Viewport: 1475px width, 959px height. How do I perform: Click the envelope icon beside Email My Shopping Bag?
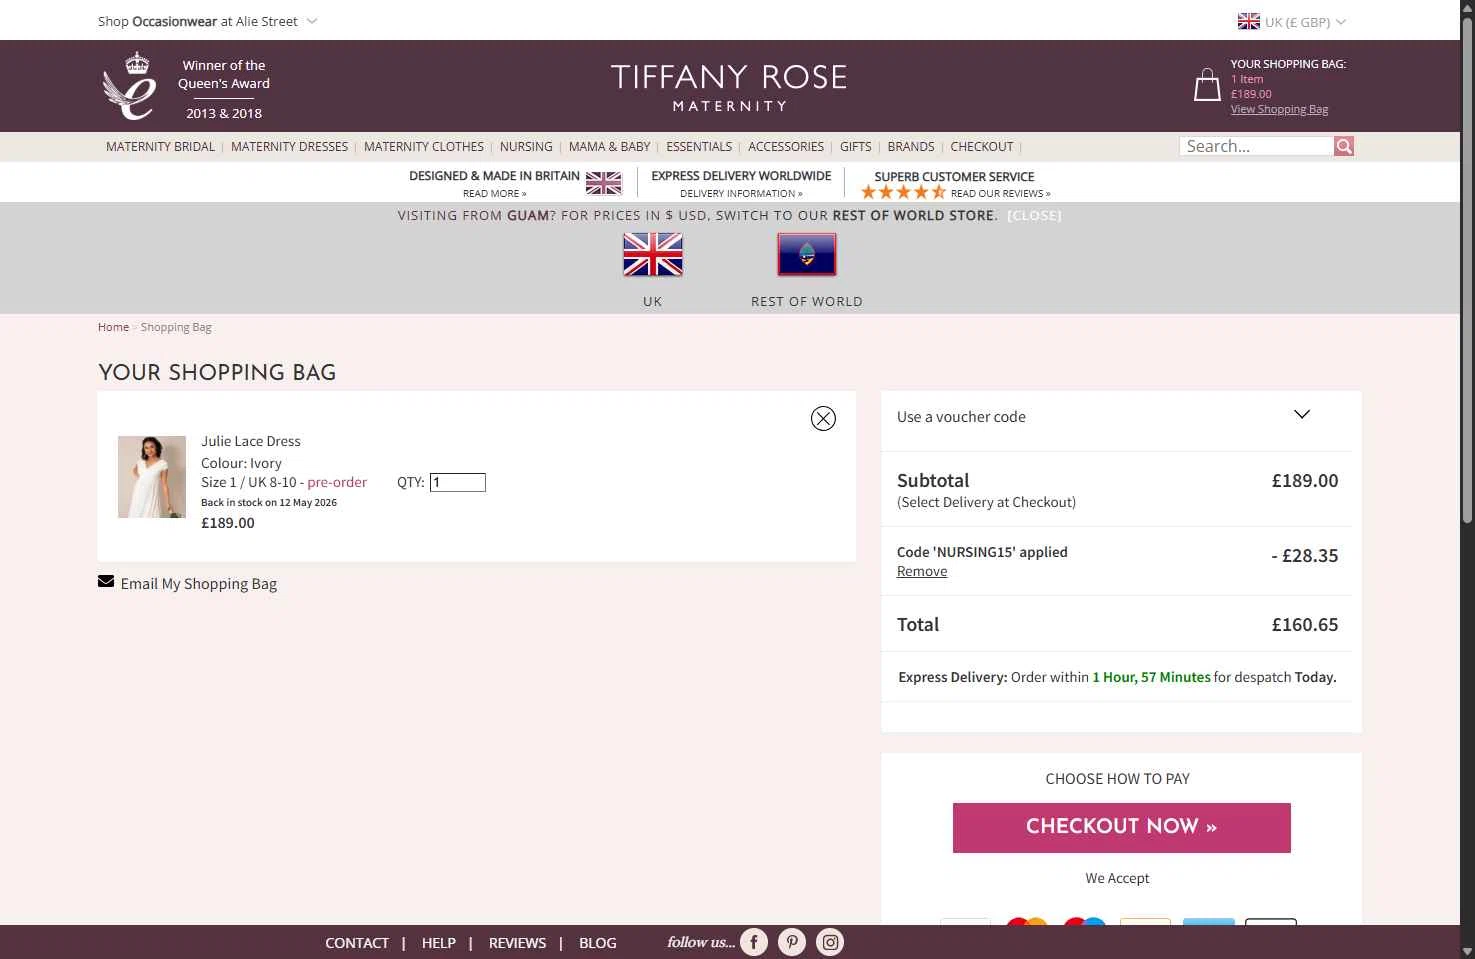106,582
